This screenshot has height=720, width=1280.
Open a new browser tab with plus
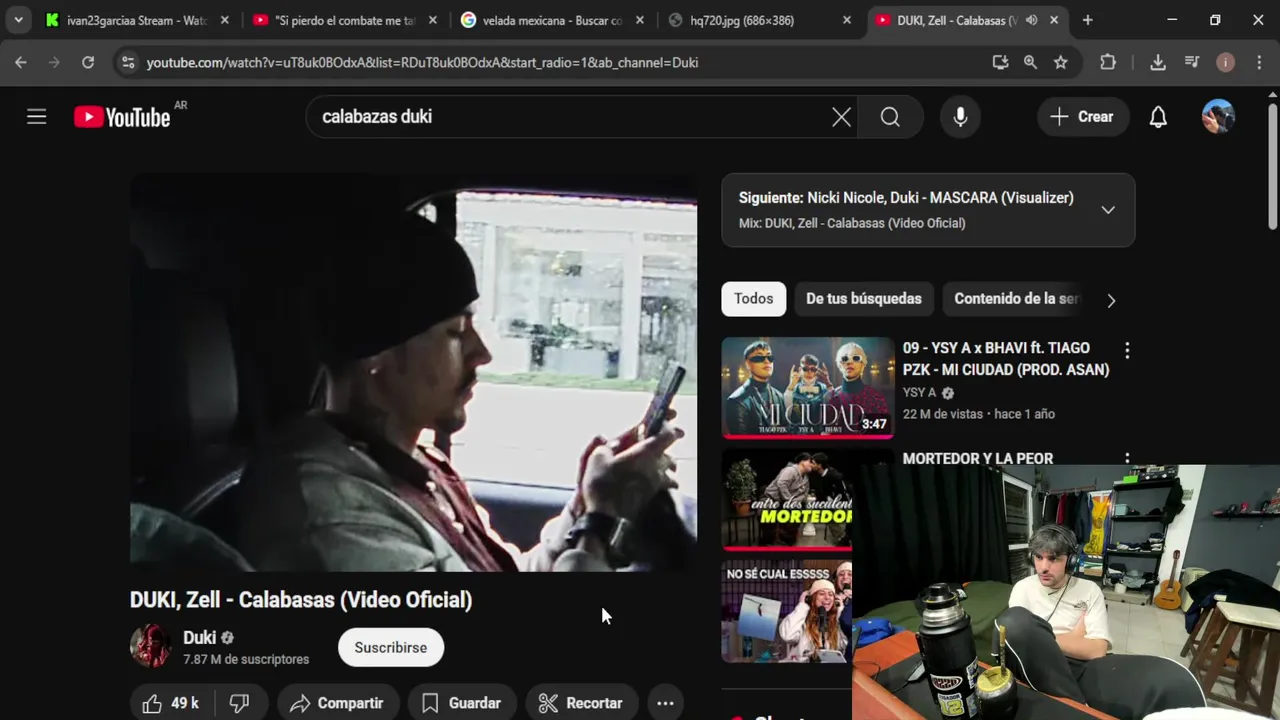1088,20
